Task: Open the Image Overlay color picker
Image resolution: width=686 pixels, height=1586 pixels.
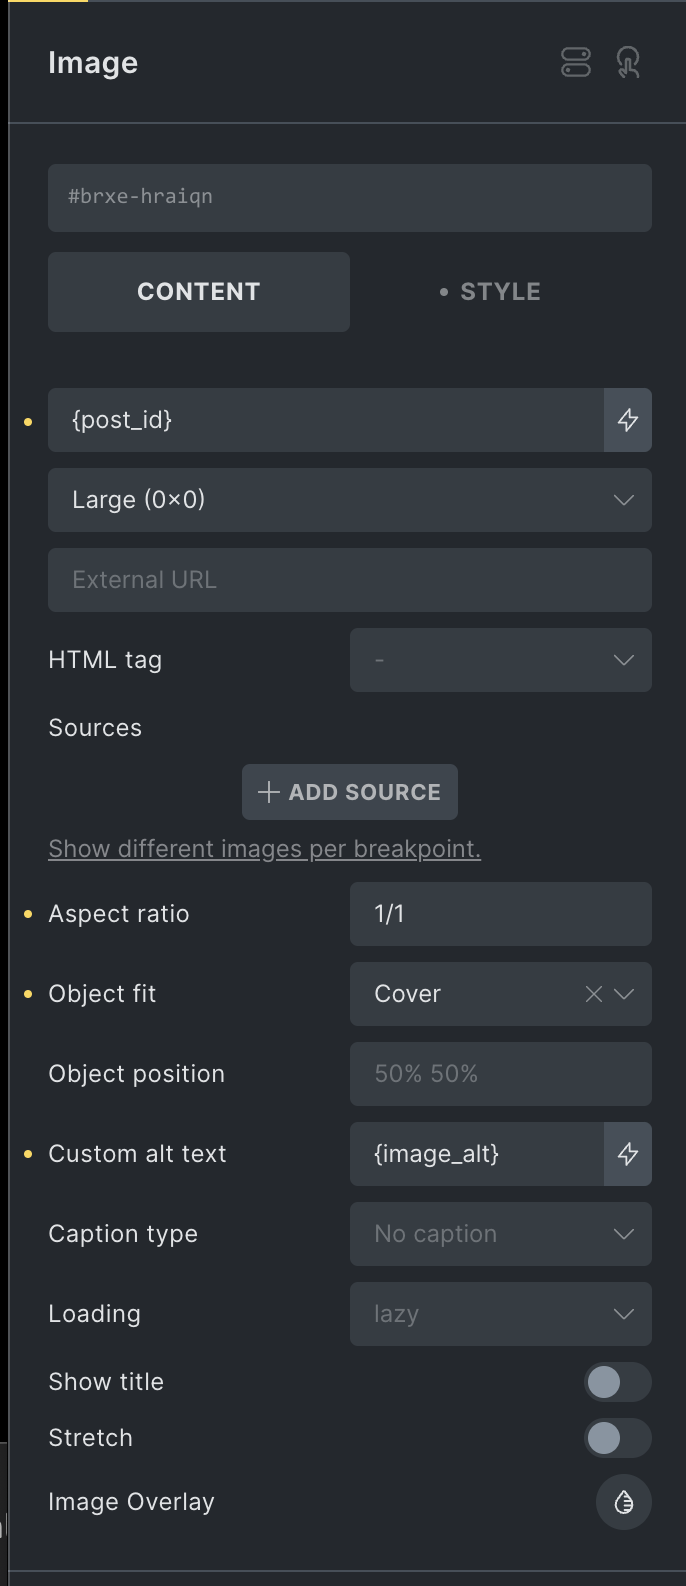Action: (x=624, y=1502)
